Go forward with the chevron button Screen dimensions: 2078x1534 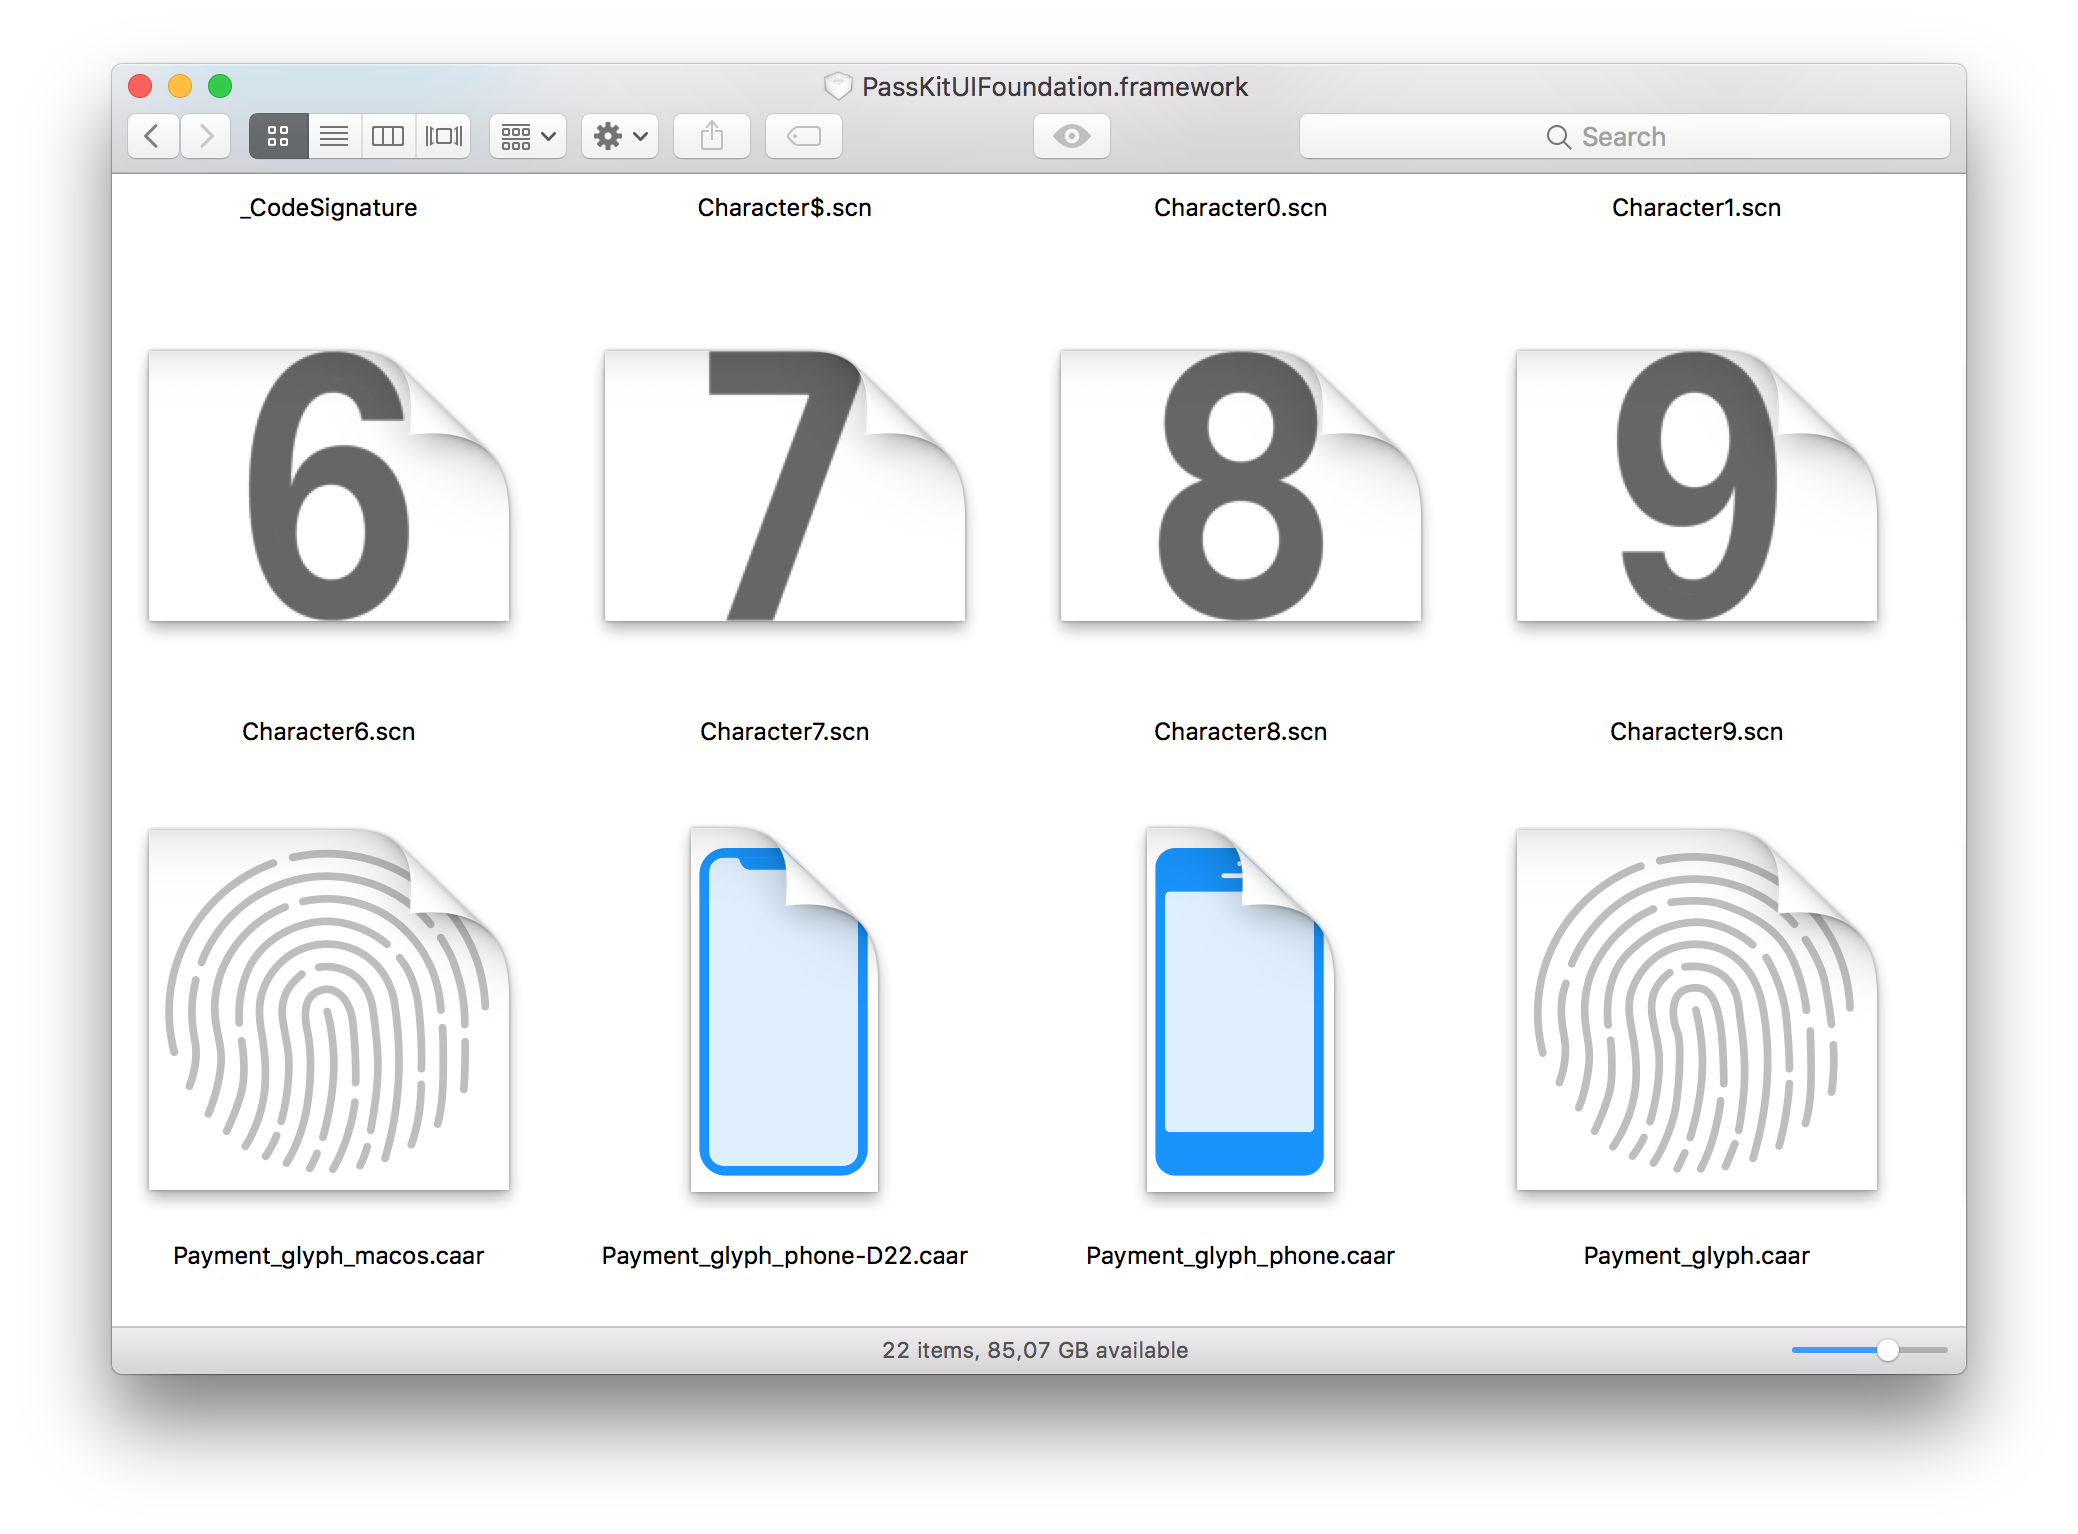[206, 136]
